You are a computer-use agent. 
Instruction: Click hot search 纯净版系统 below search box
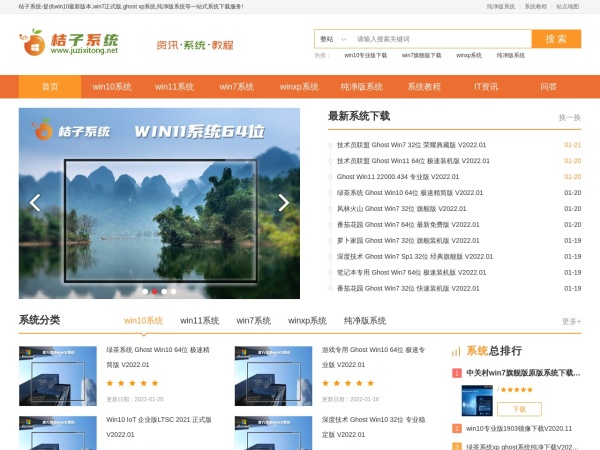coord(511,55)
